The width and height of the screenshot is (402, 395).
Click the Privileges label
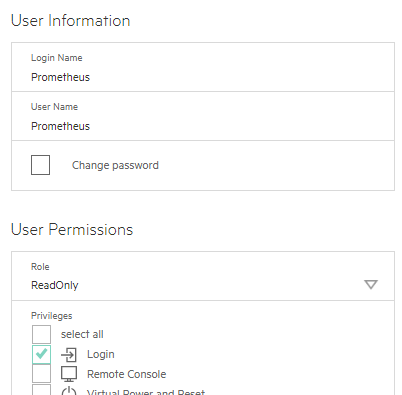52,316
